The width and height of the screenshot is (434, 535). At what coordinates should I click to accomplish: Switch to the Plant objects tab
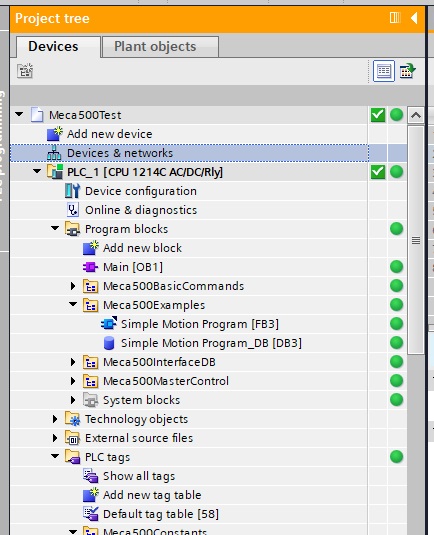point(160,47)
